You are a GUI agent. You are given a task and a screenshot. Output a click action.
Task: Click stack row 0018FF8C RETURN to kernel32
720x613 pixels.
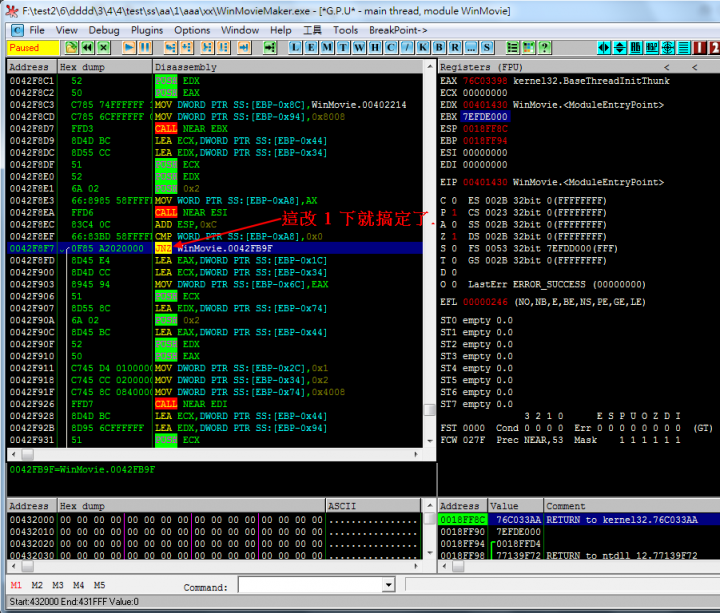(579, 519)
